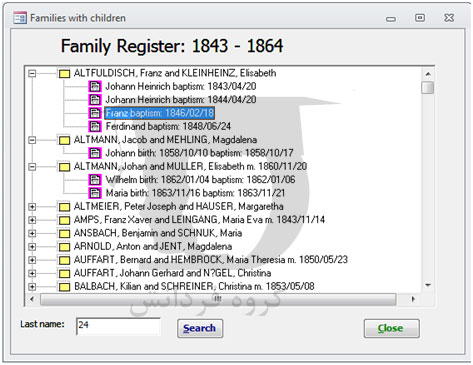Image resolution: width=473 pixels, height=365 pixels.
Task: Click the record icon beside Wilhelm birth 1862/01/04
Action: point(95,180)
